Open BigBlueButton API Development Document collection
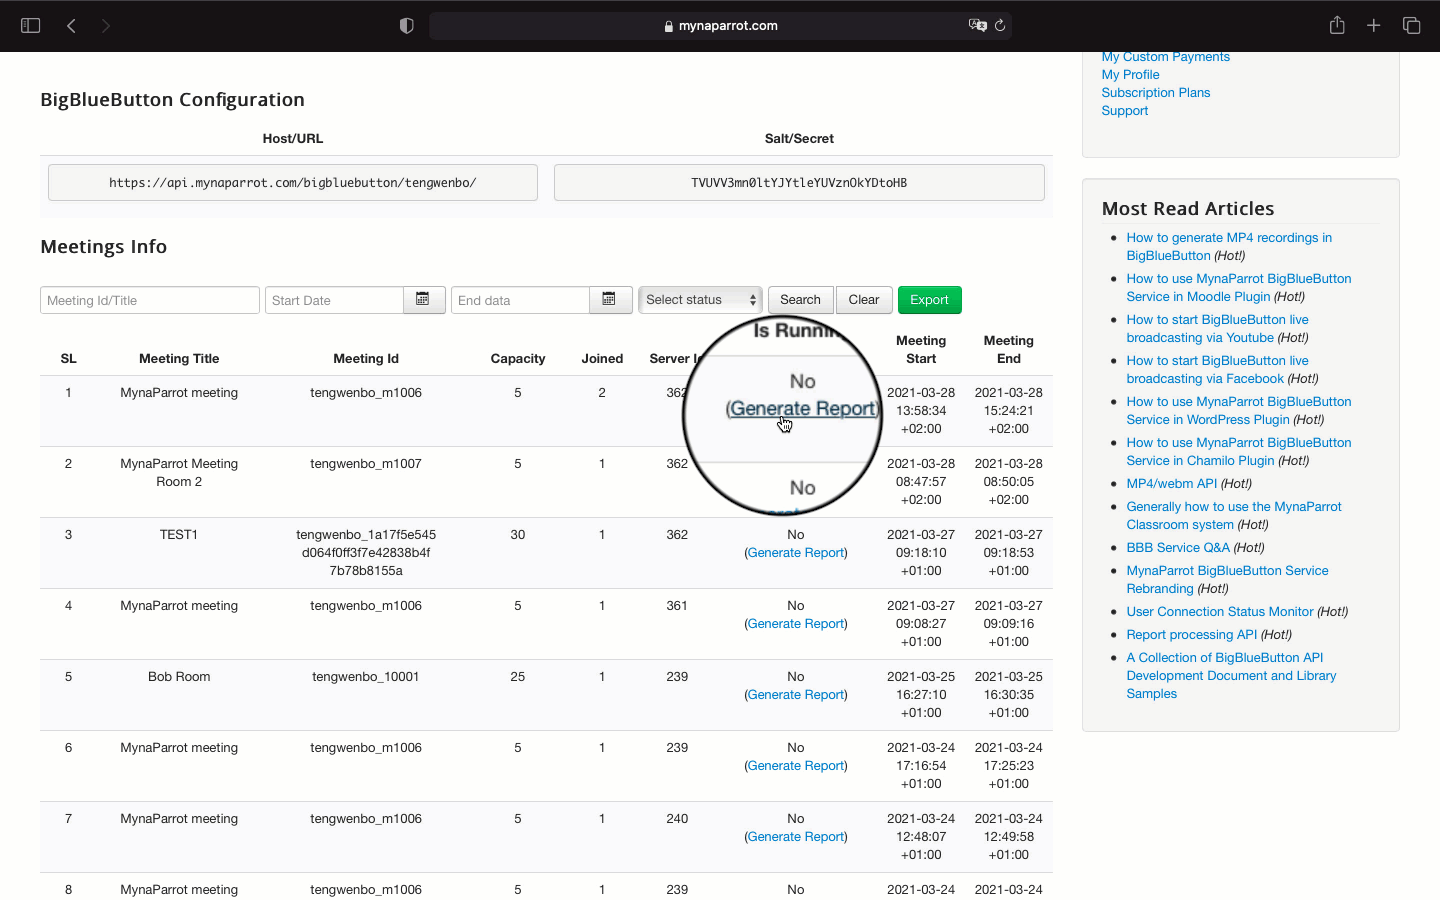 1231,676
